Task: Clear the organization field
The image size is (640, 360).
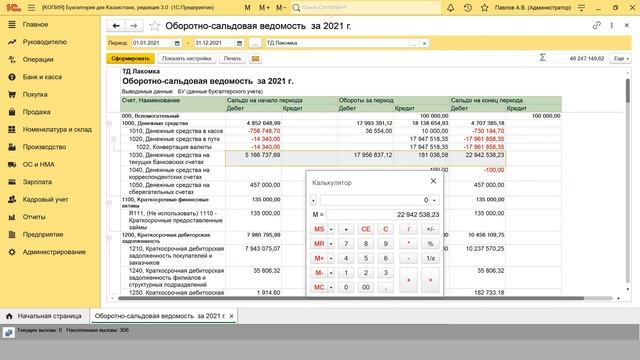Action: tap(424, 43)
